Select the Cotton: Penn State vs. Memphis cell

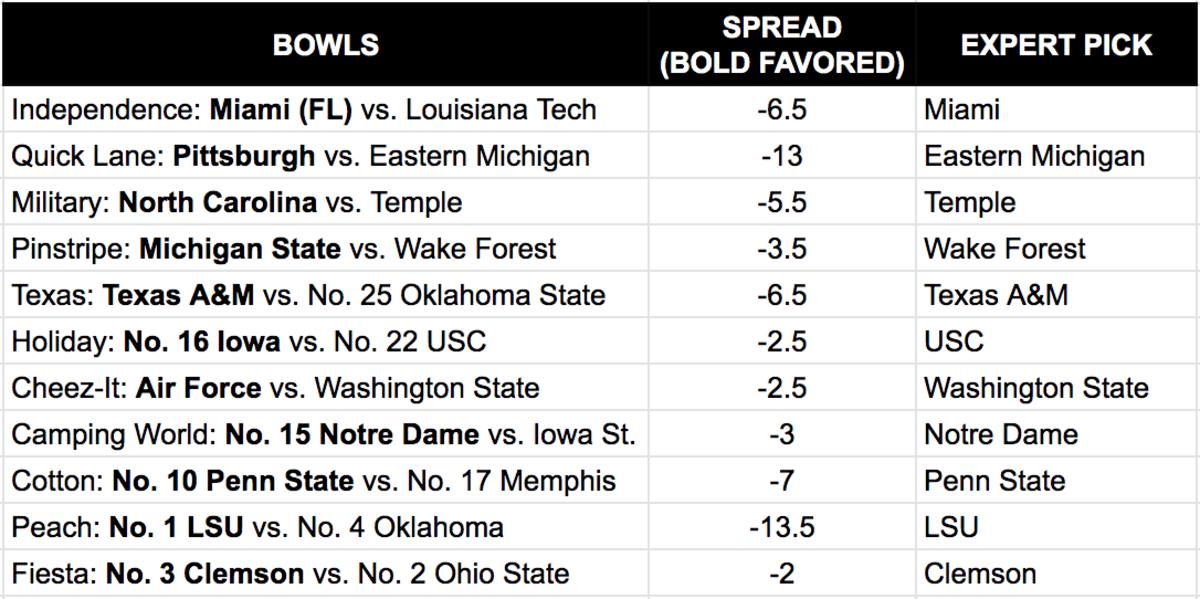click(x=313, y=481)
